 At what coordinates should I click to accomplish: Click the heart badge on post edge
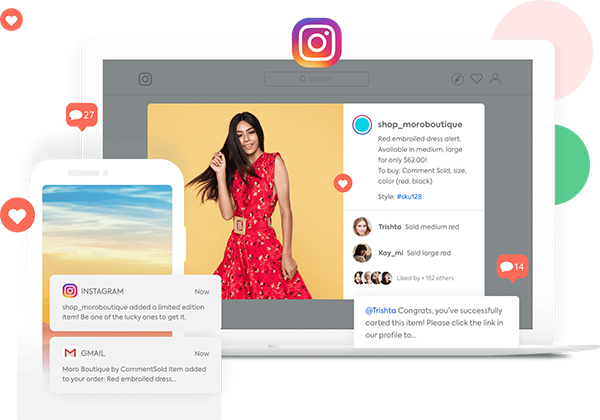343,183
